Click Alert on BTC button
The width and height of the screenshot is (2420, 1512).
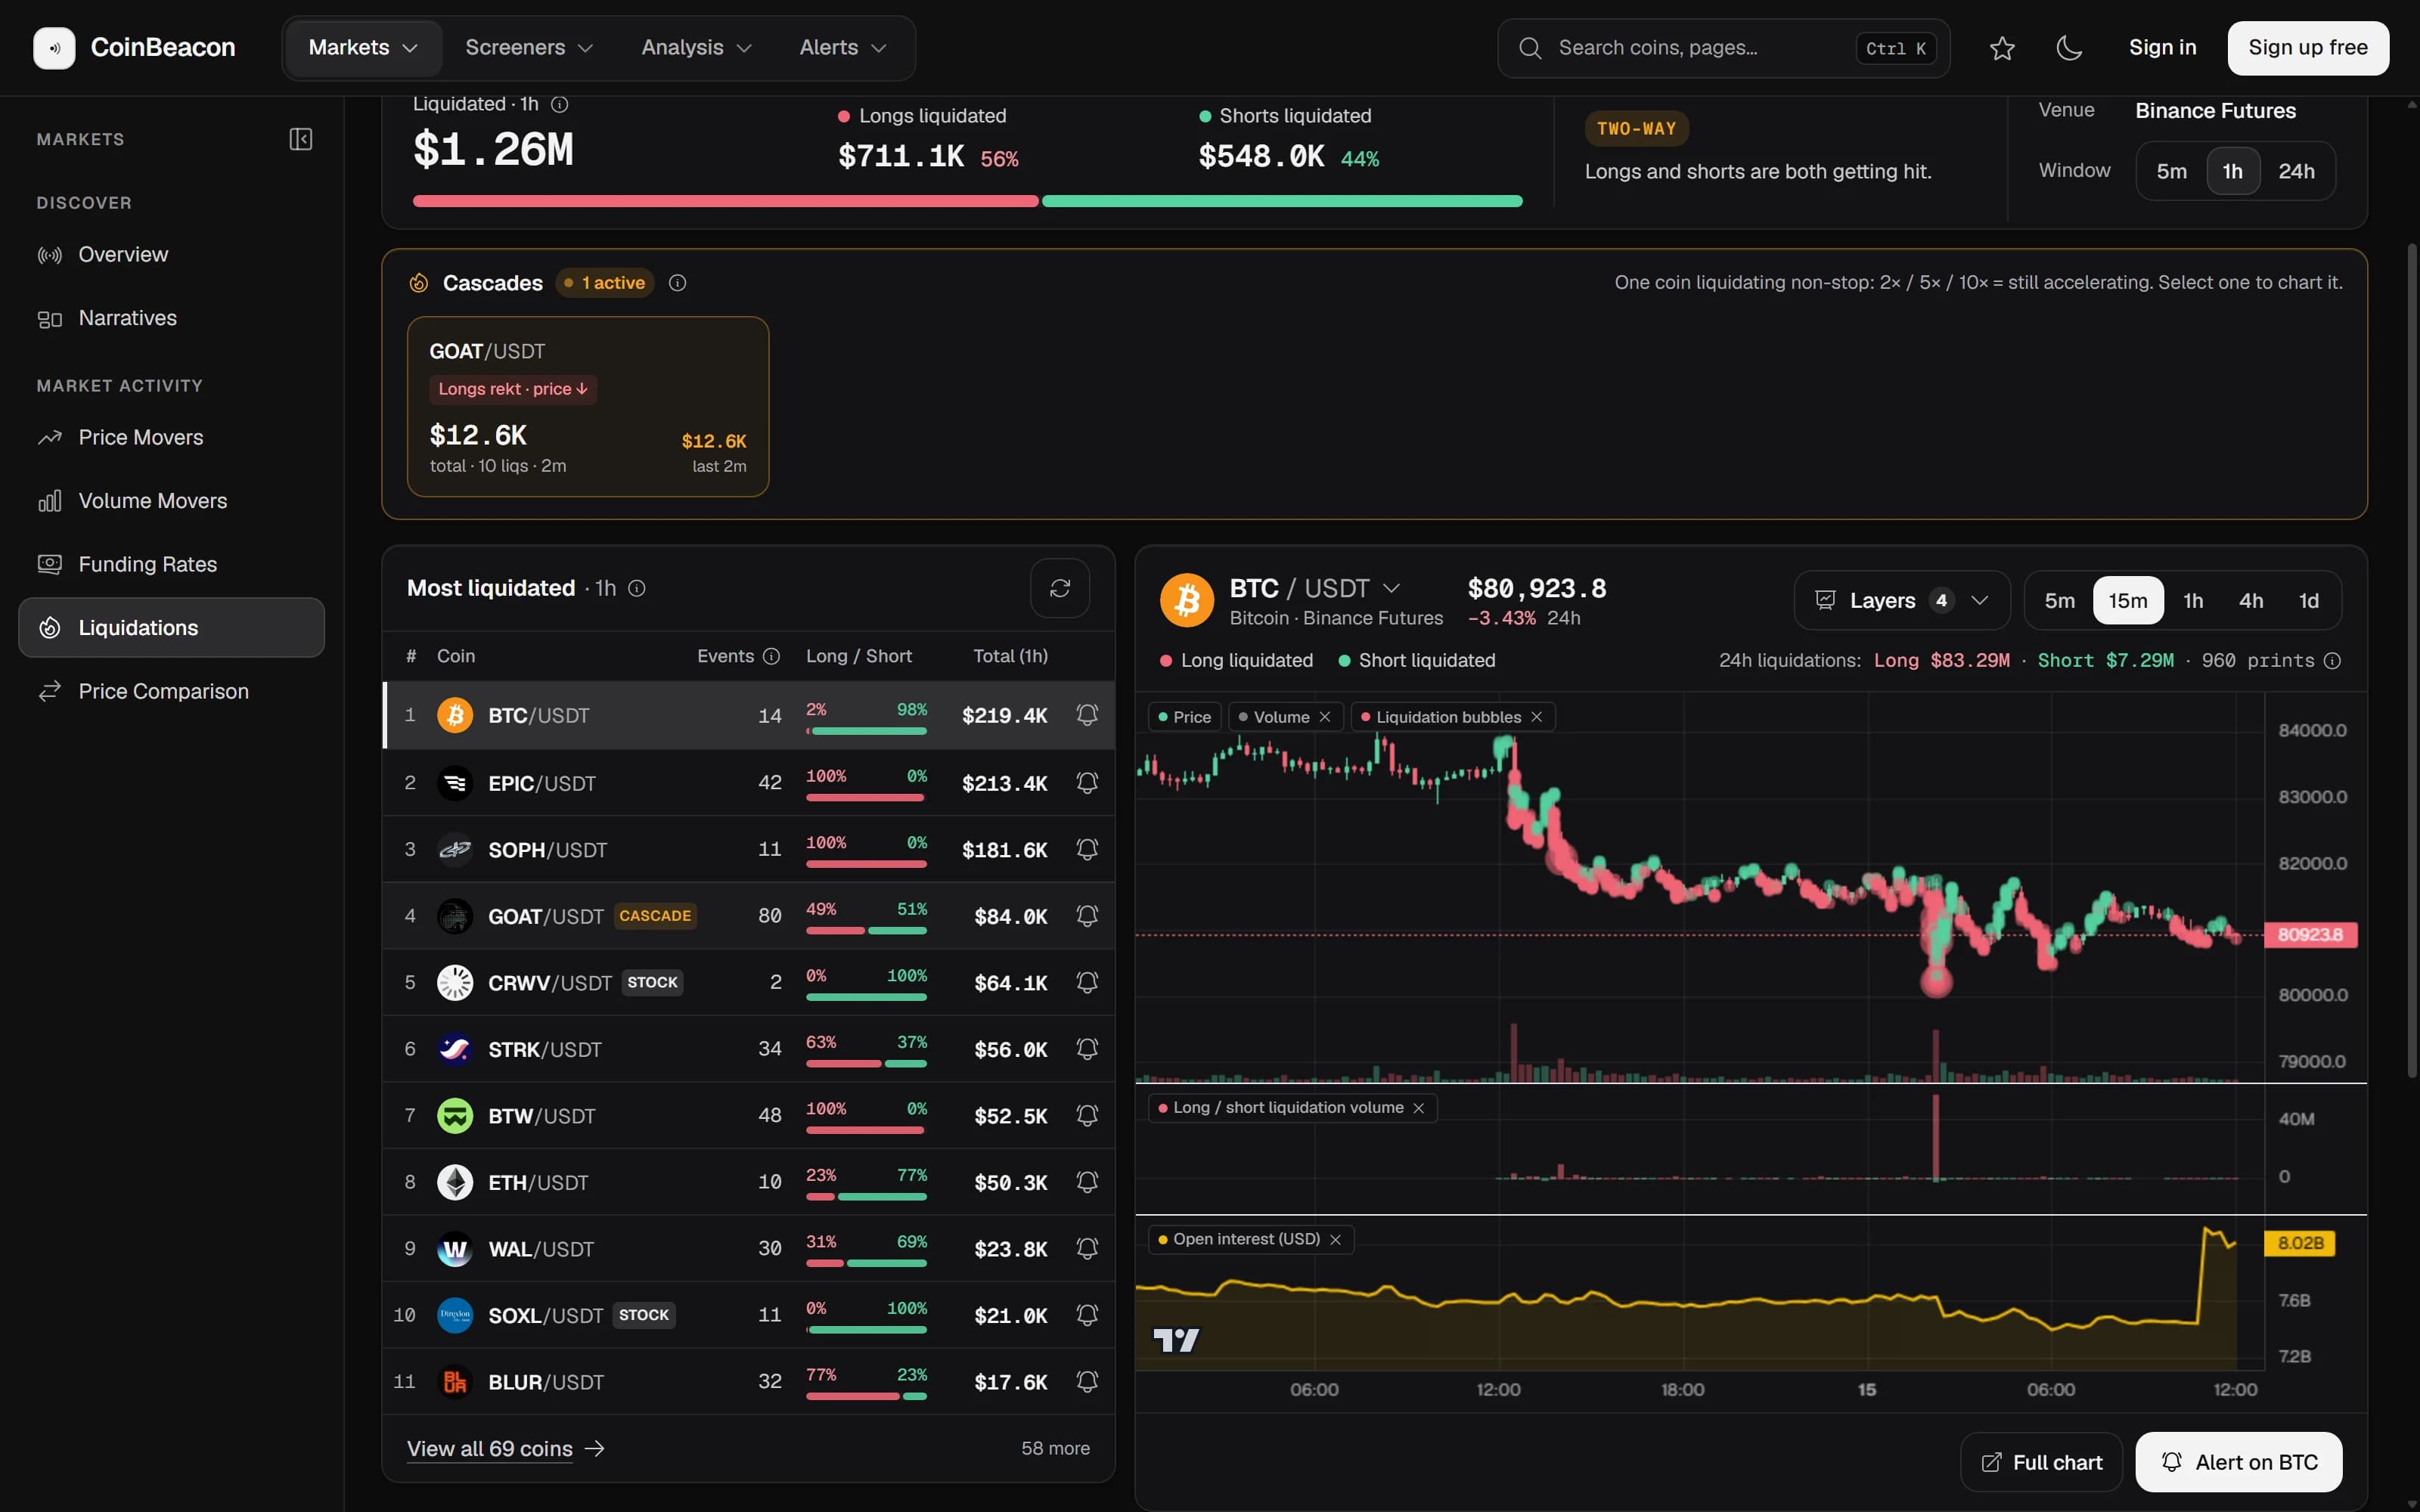pos(2238,1462)
